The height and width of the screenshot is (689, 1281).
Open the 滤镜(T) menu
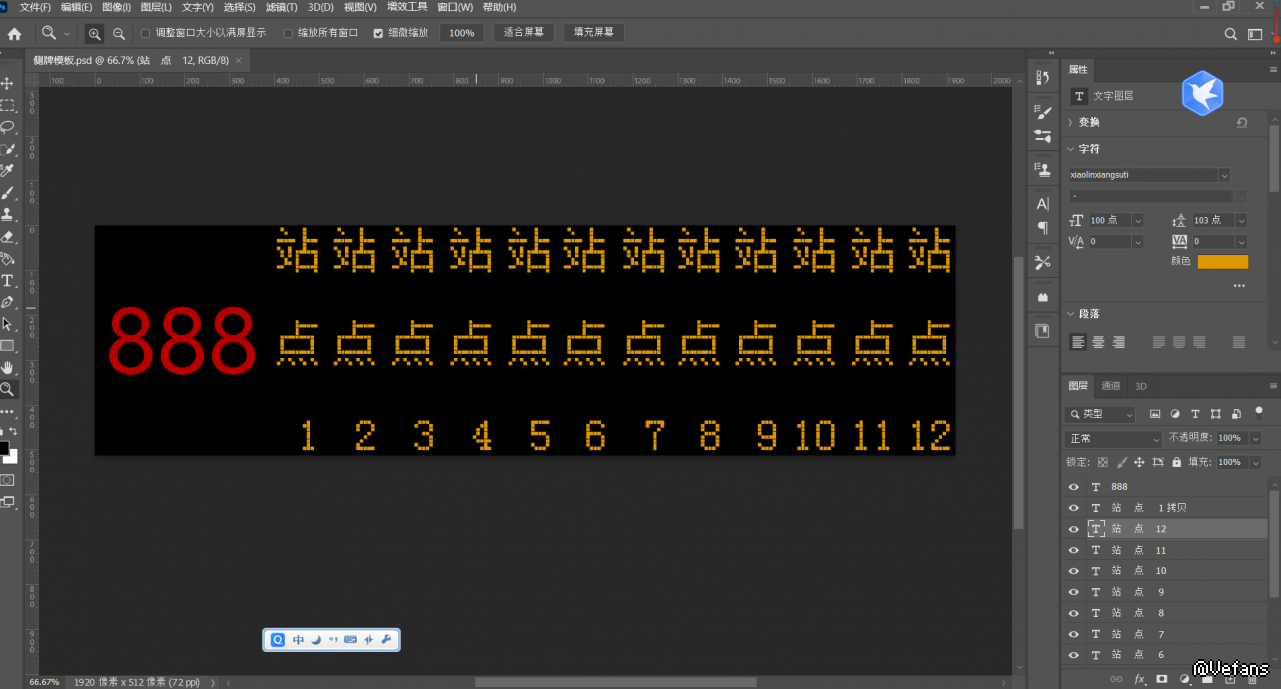(282, 7)
